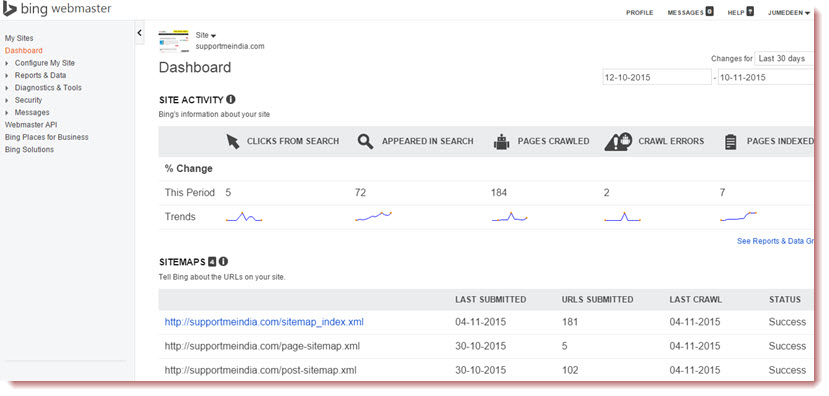
Task: Click the Pages Crawled robot icon
Action: coord(501,142)
